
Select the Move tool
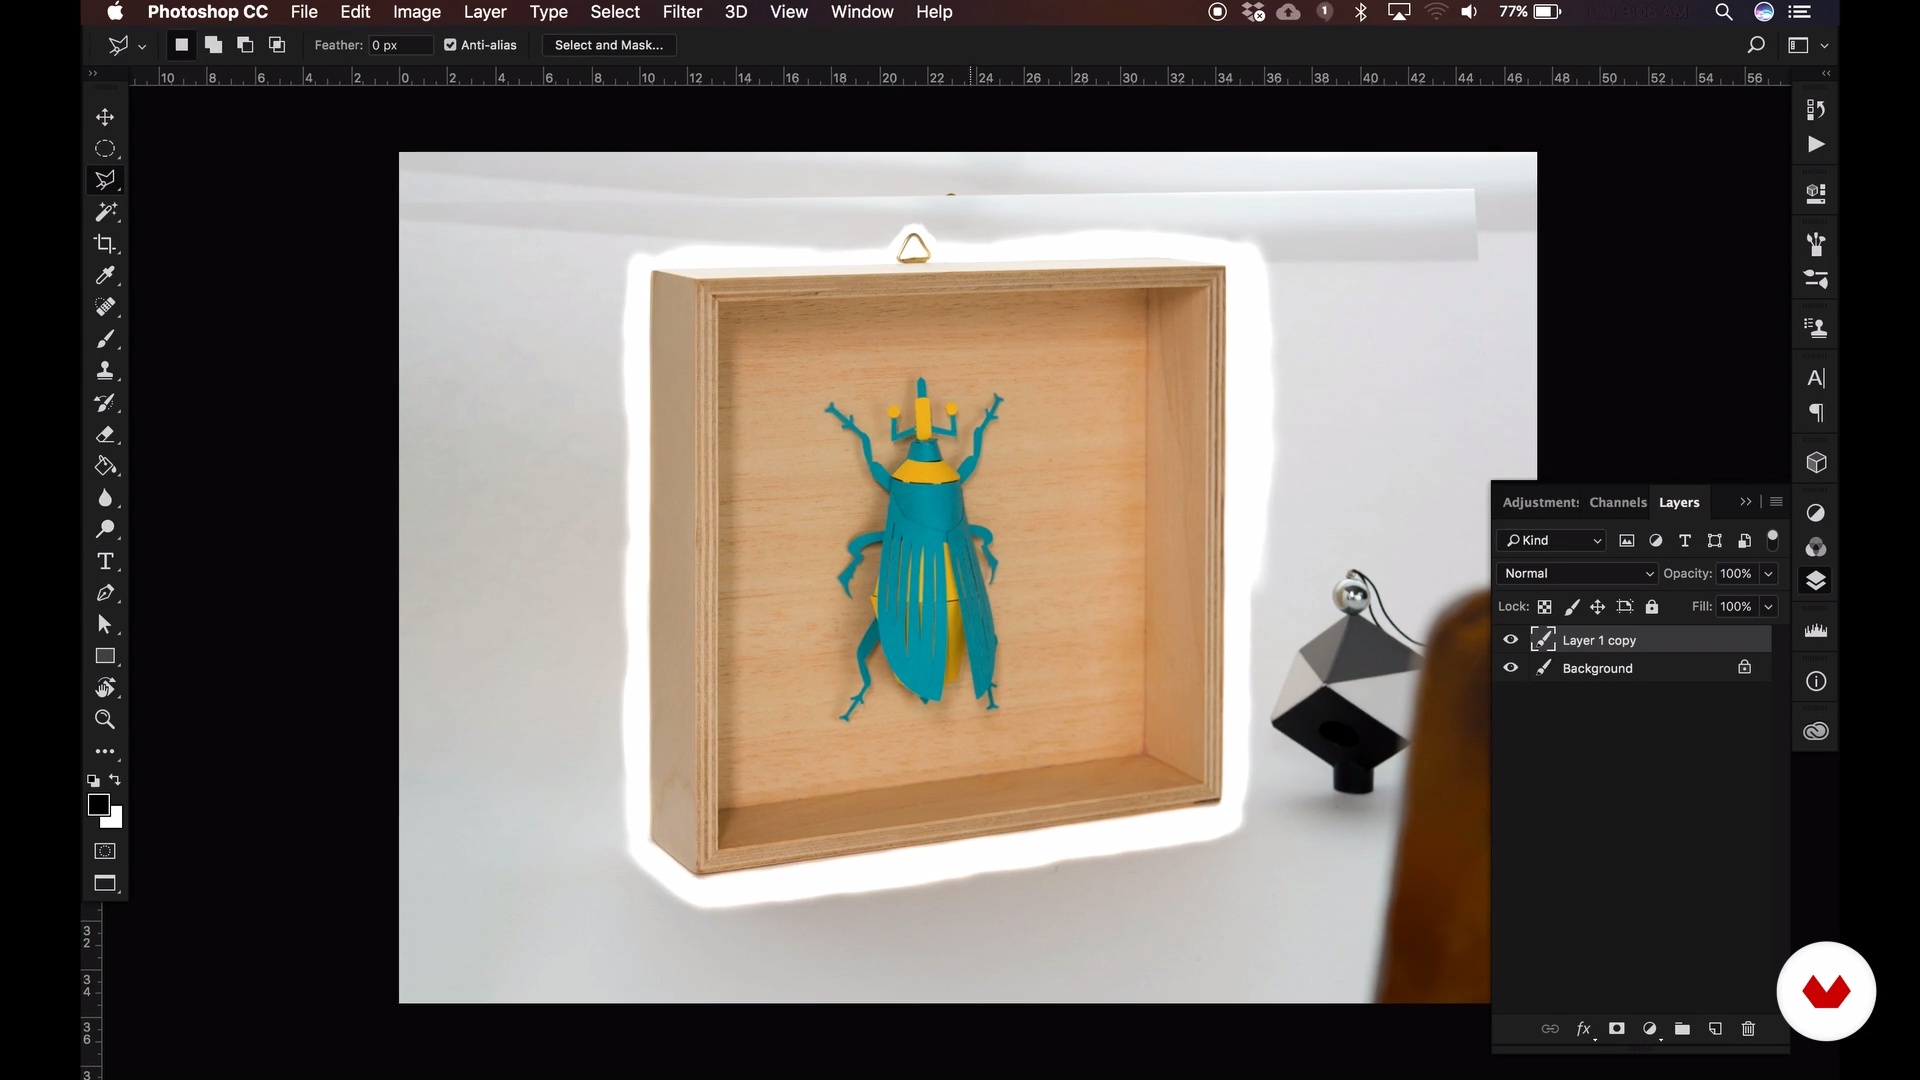[x=105, y=117]
